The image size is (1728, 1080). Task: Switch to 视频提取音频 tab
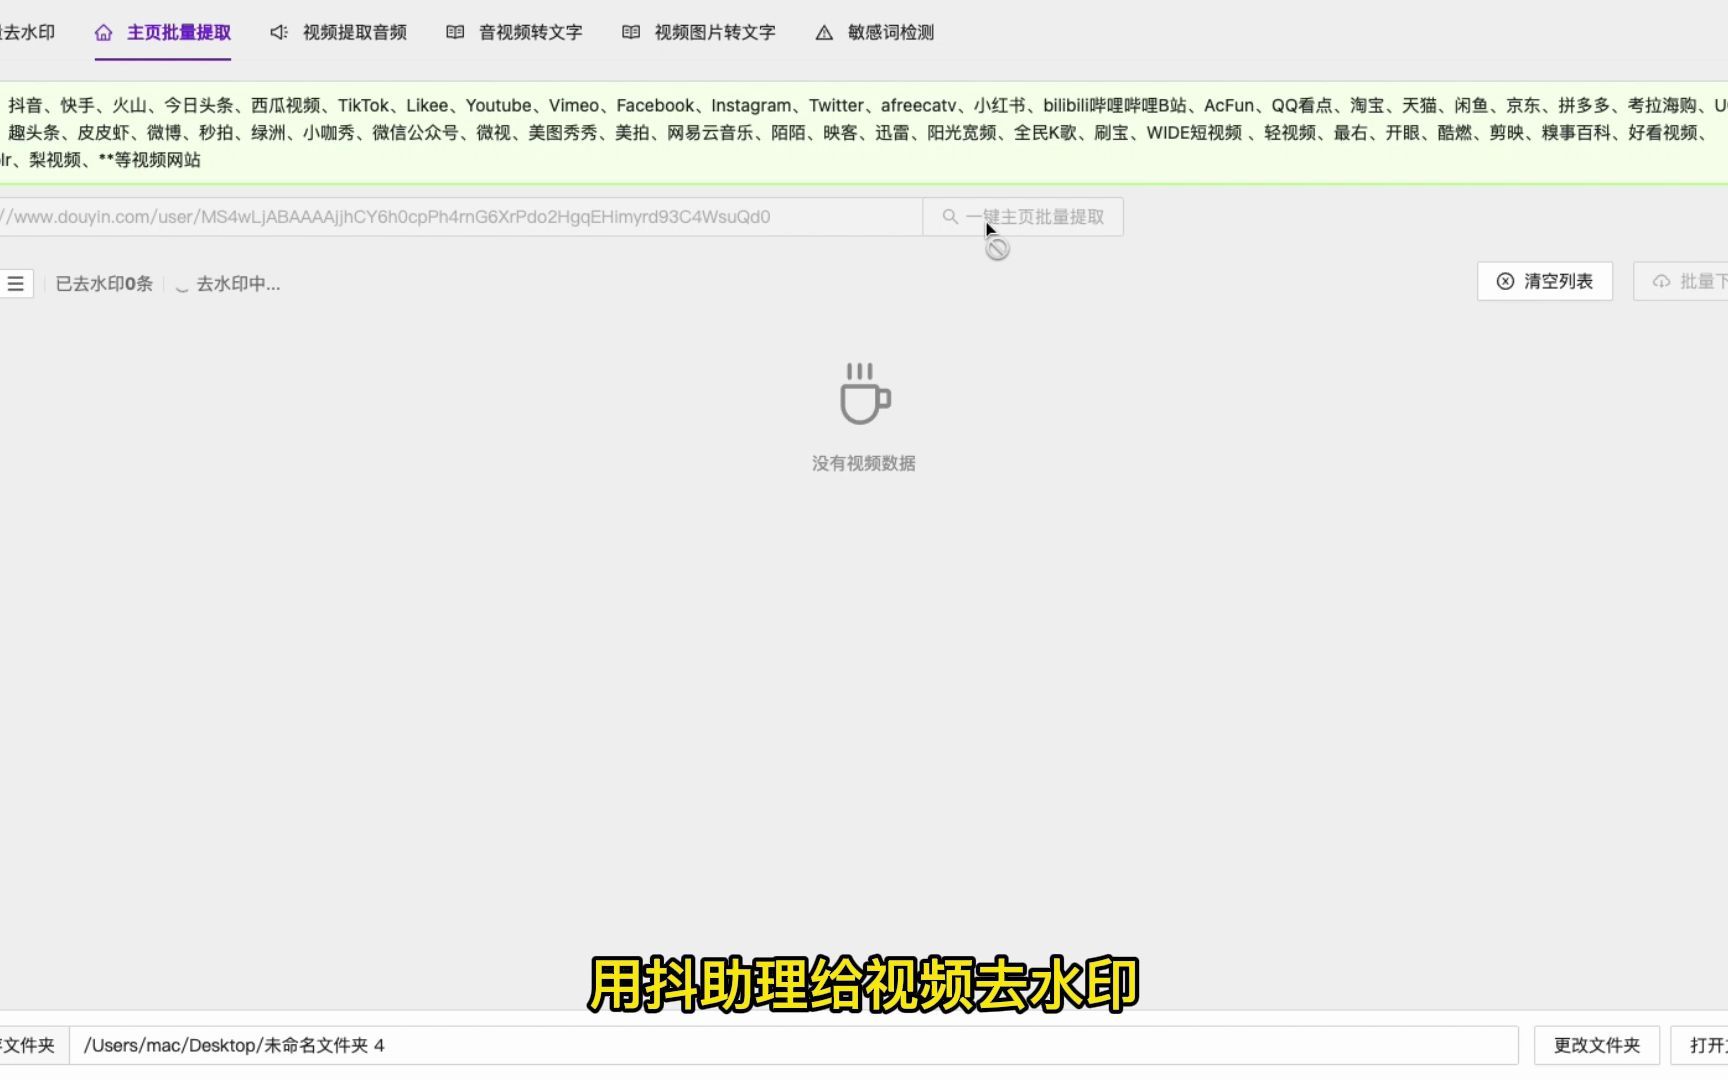[x=338, y=33]
